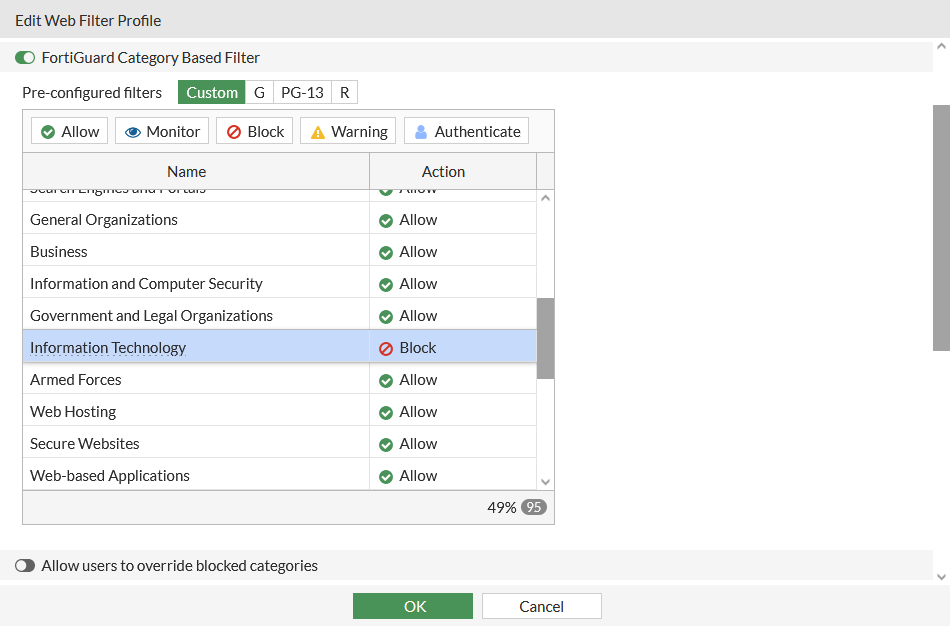Click the Cancel button
The image size is (950, 626).
[x=541, y=605]
